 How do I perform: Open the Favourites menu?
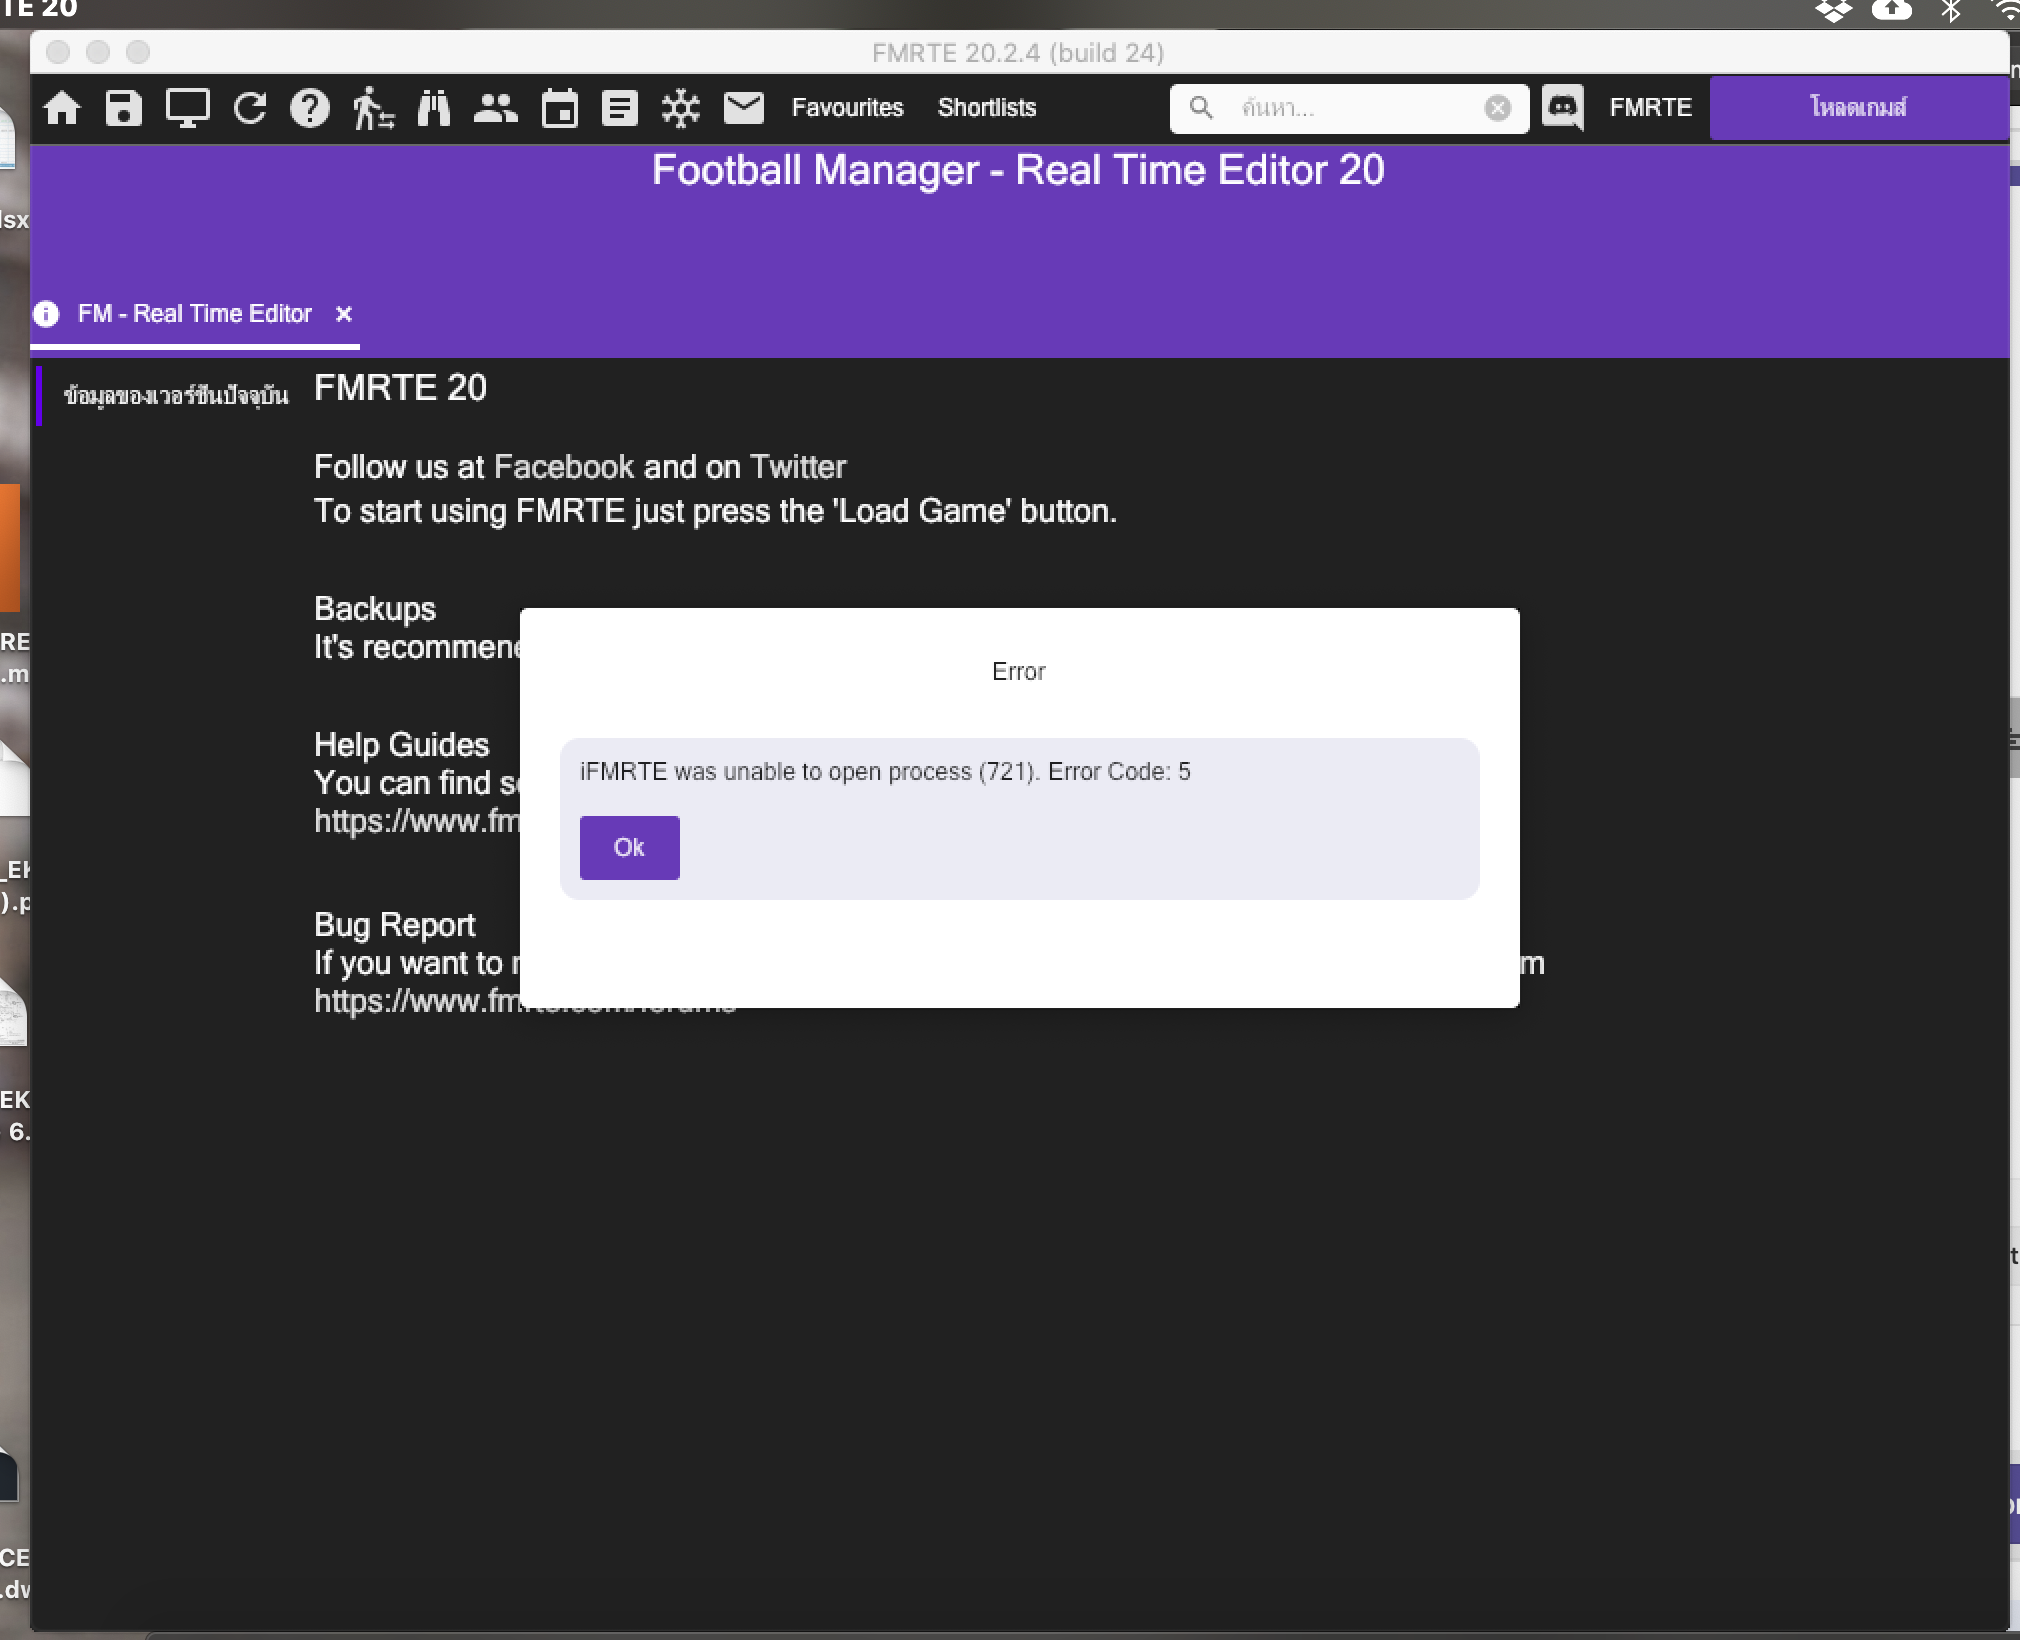pyautogui.click(x=847, y=108)
